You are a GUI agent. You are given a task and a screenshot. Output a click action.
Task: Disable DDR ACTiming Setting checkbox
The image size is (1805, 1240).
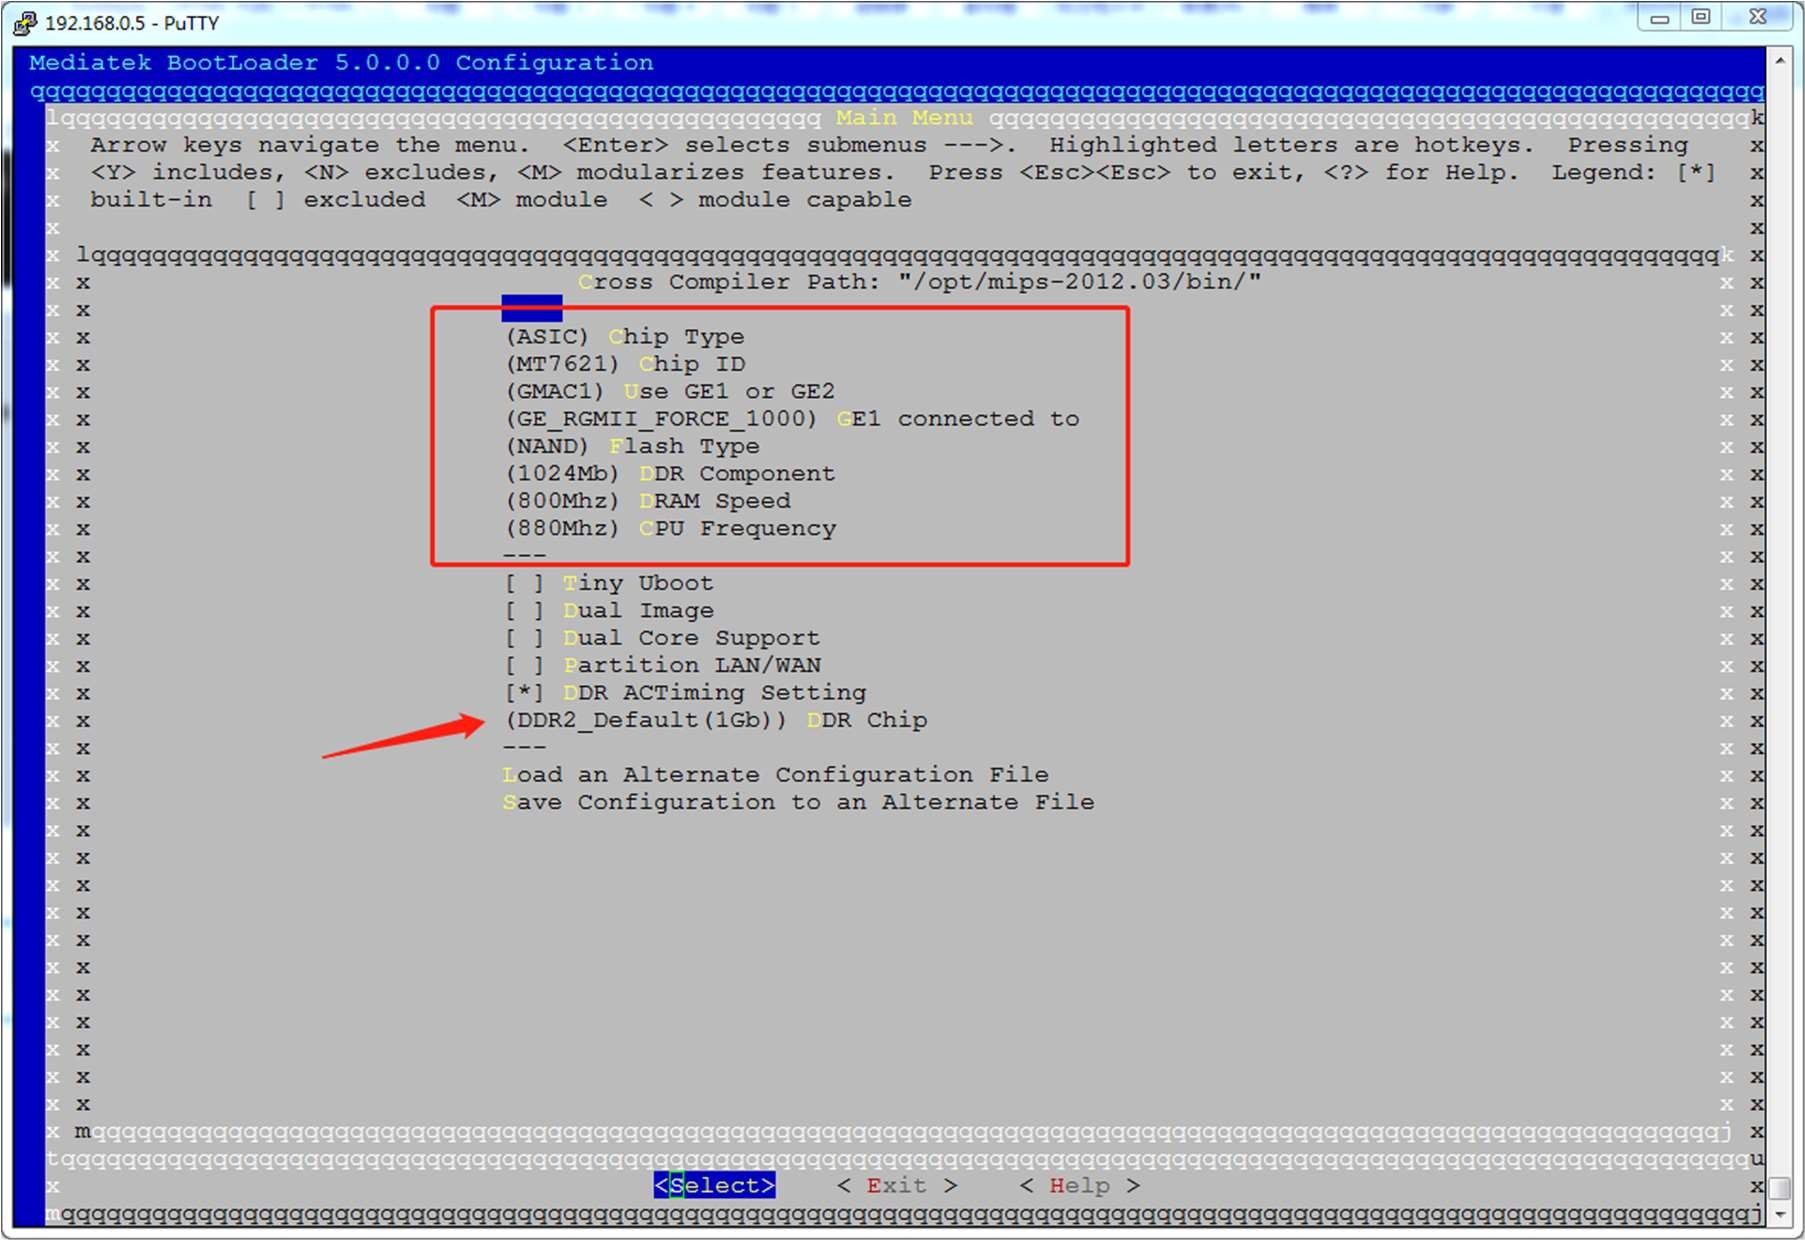pos(525,693)
